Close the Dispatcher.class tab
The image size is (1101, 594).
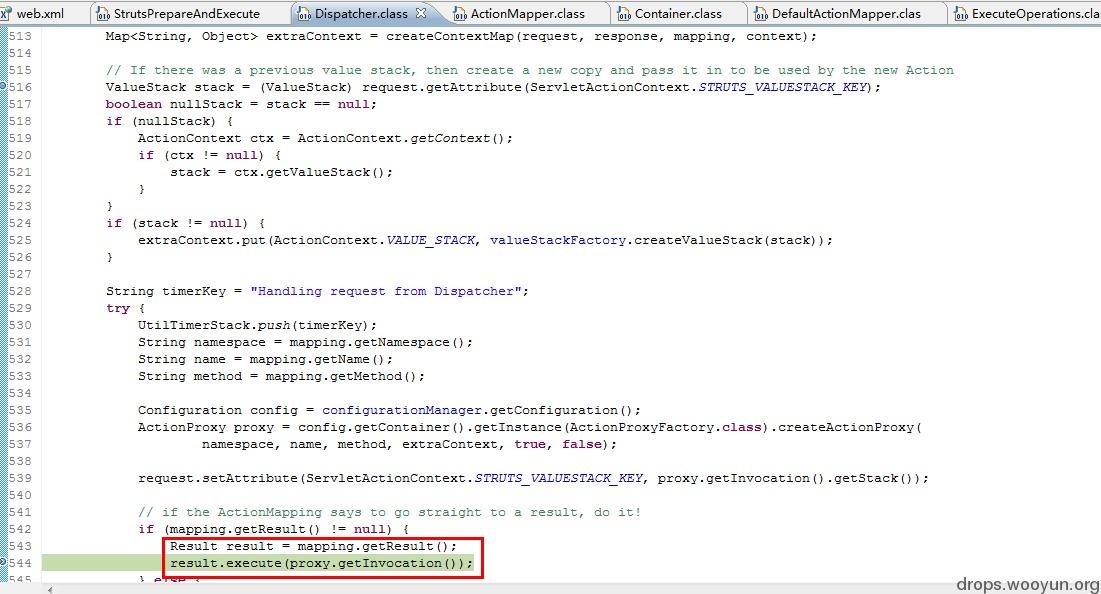421,13
